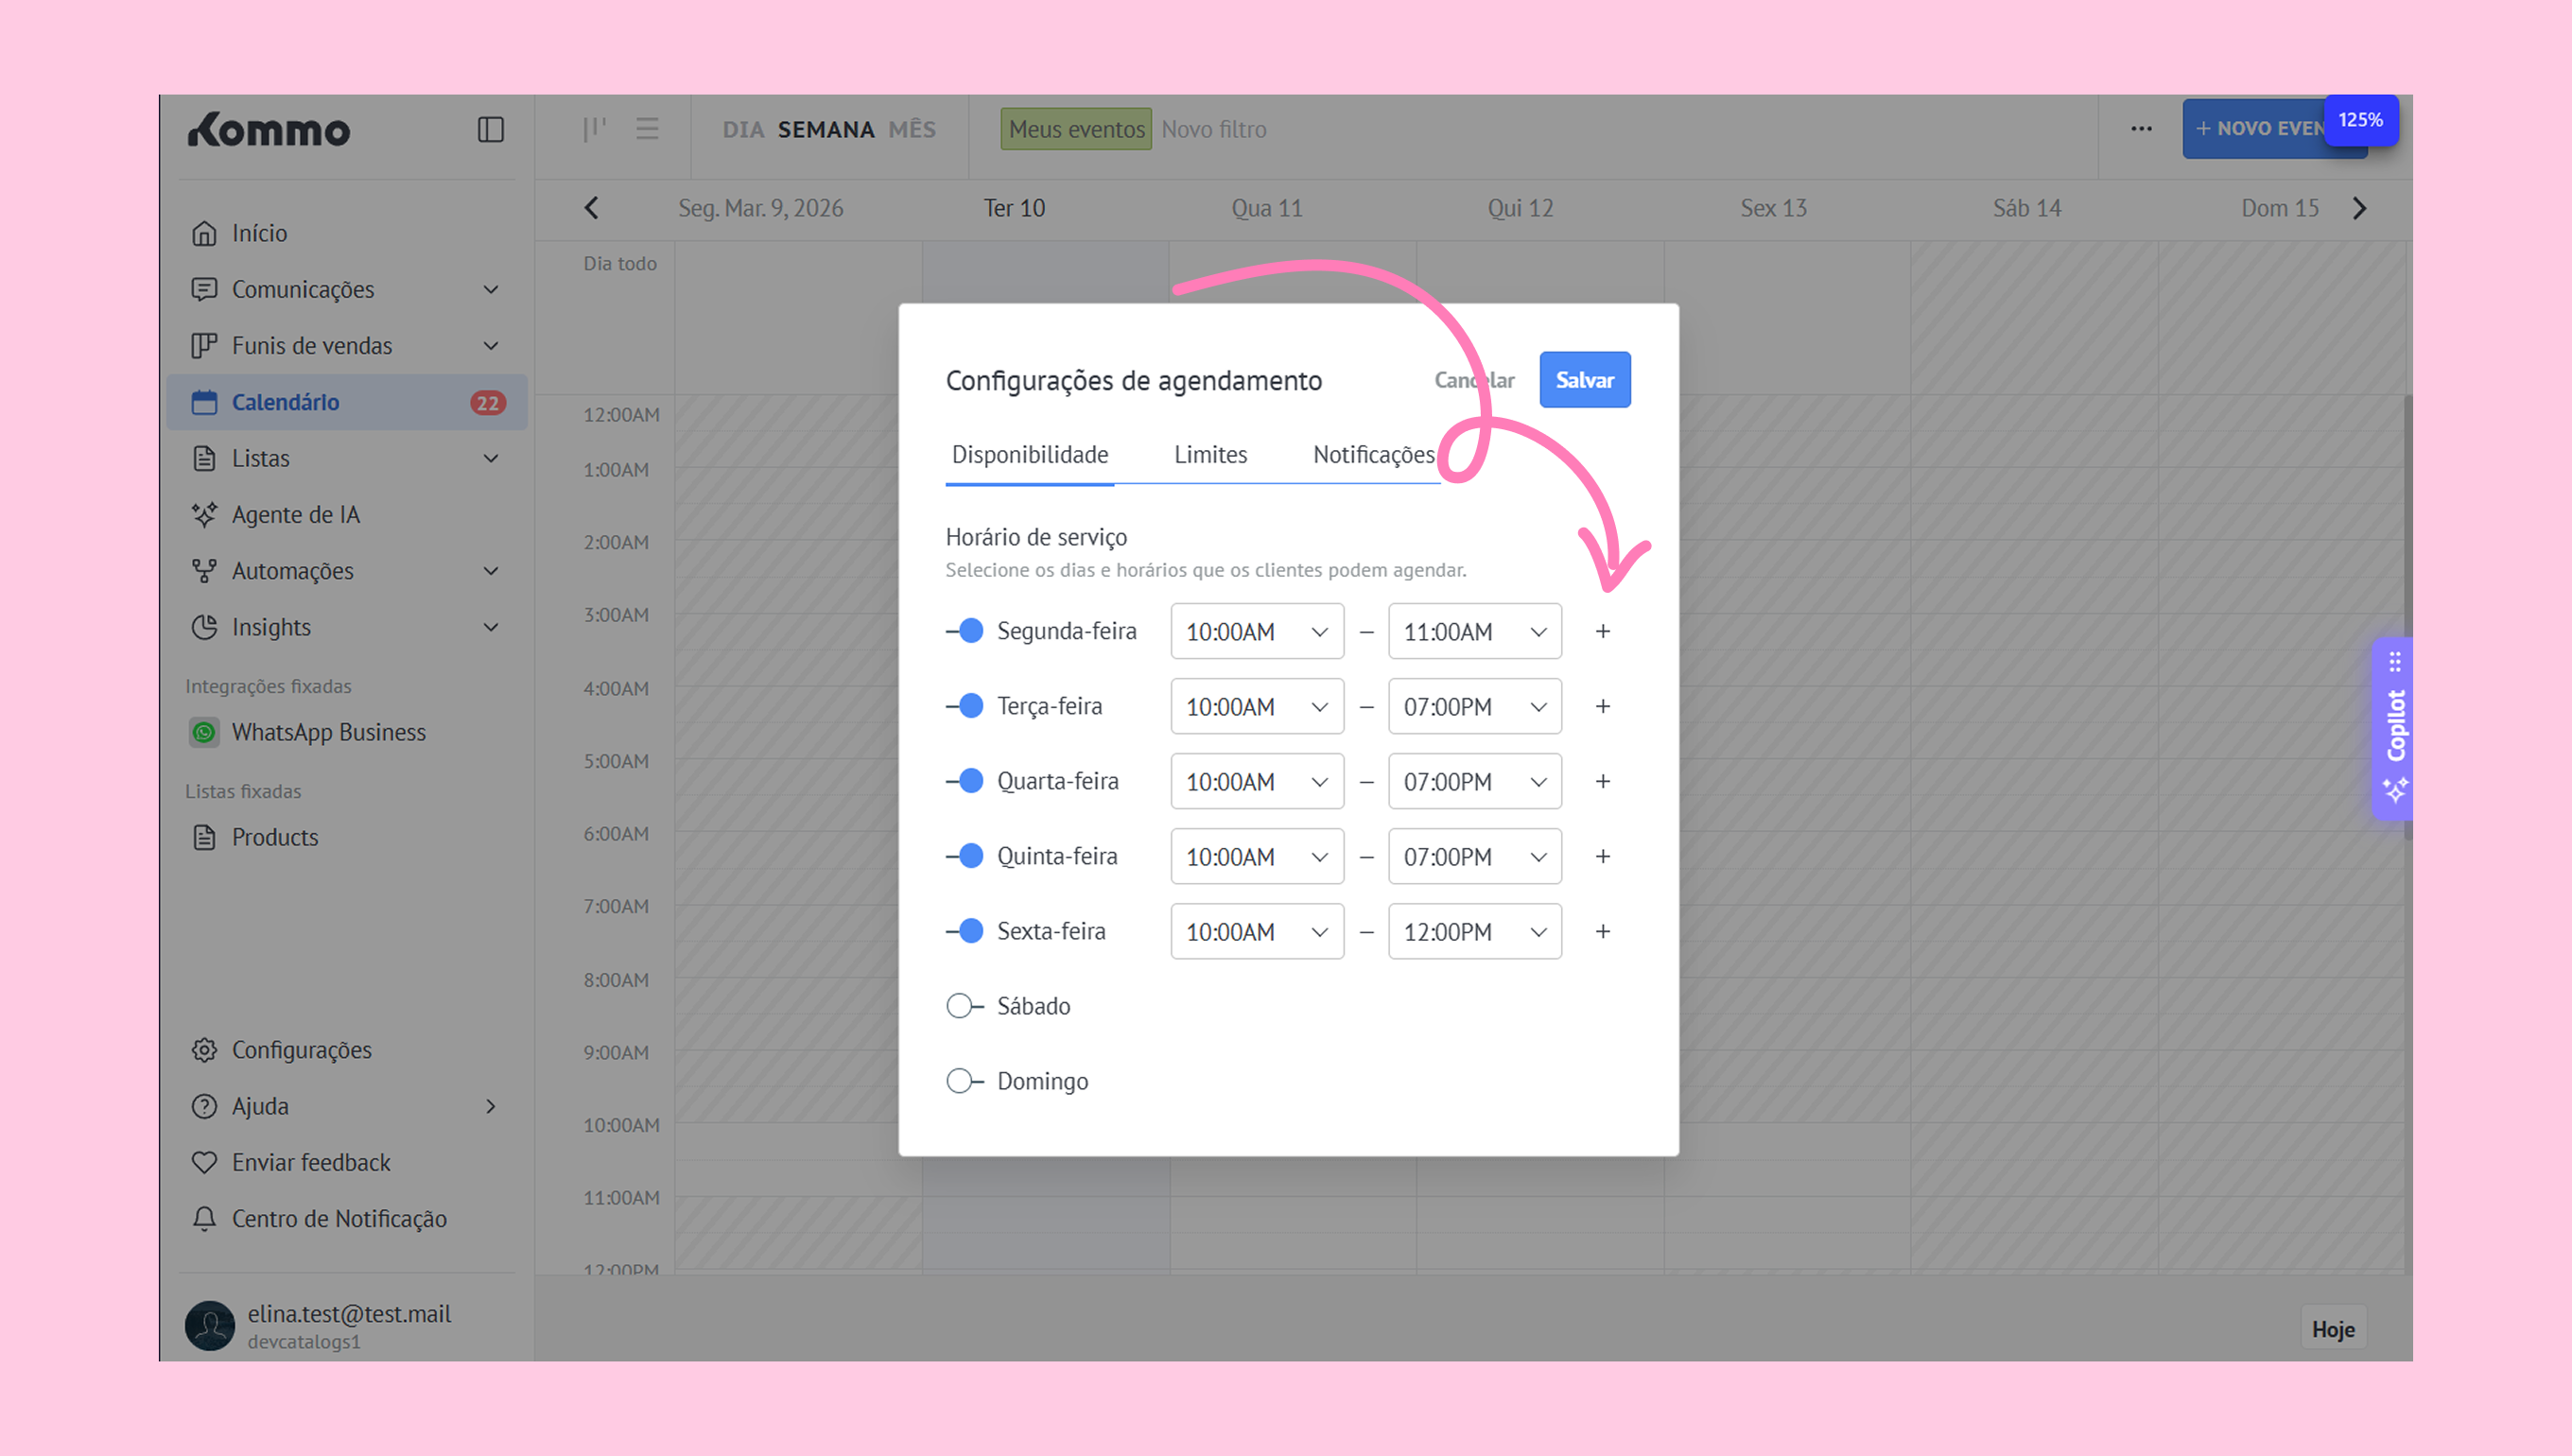
Task: Go to previous week arrow
Action: point(592,208)
